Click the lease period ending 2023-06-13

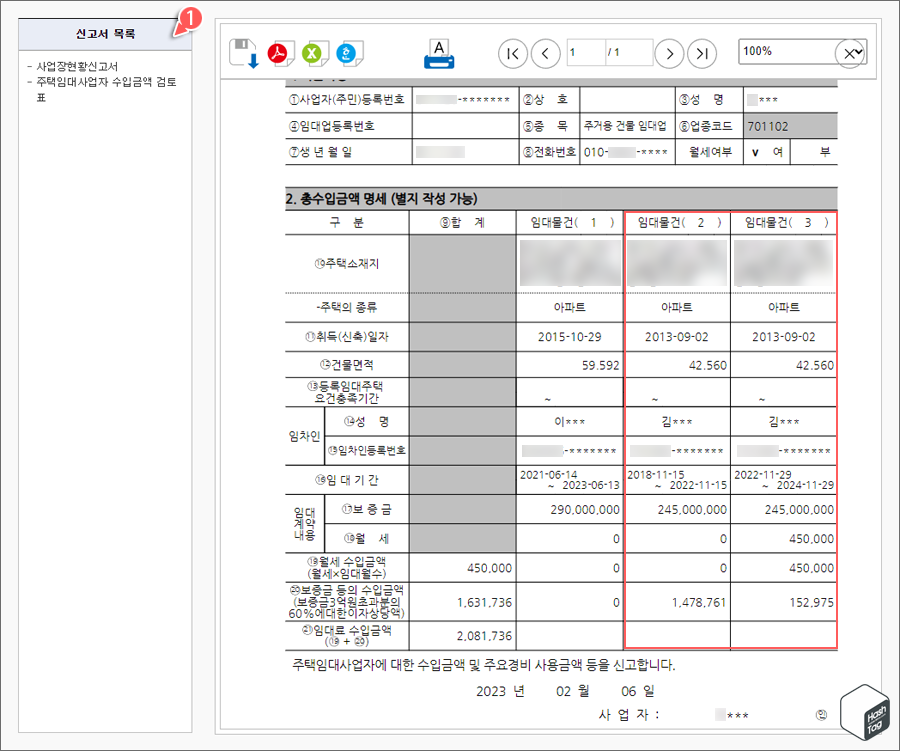pyautogui.click(x=591, y=485)
